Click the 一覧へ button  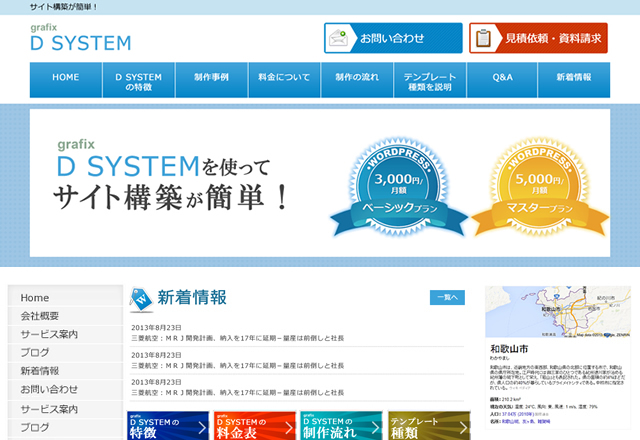coord(447,297)
